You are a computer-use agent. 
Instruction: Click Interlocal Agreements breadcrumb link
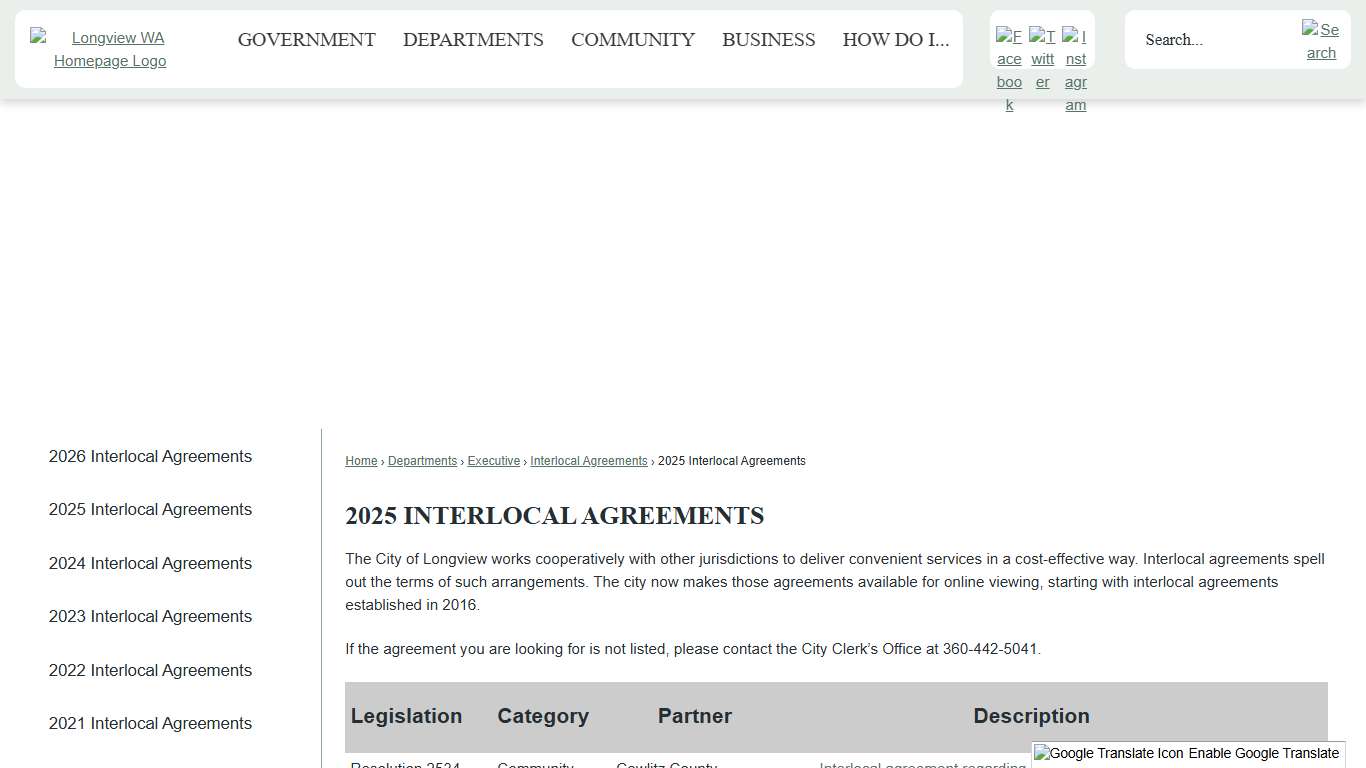pos(588,461)
